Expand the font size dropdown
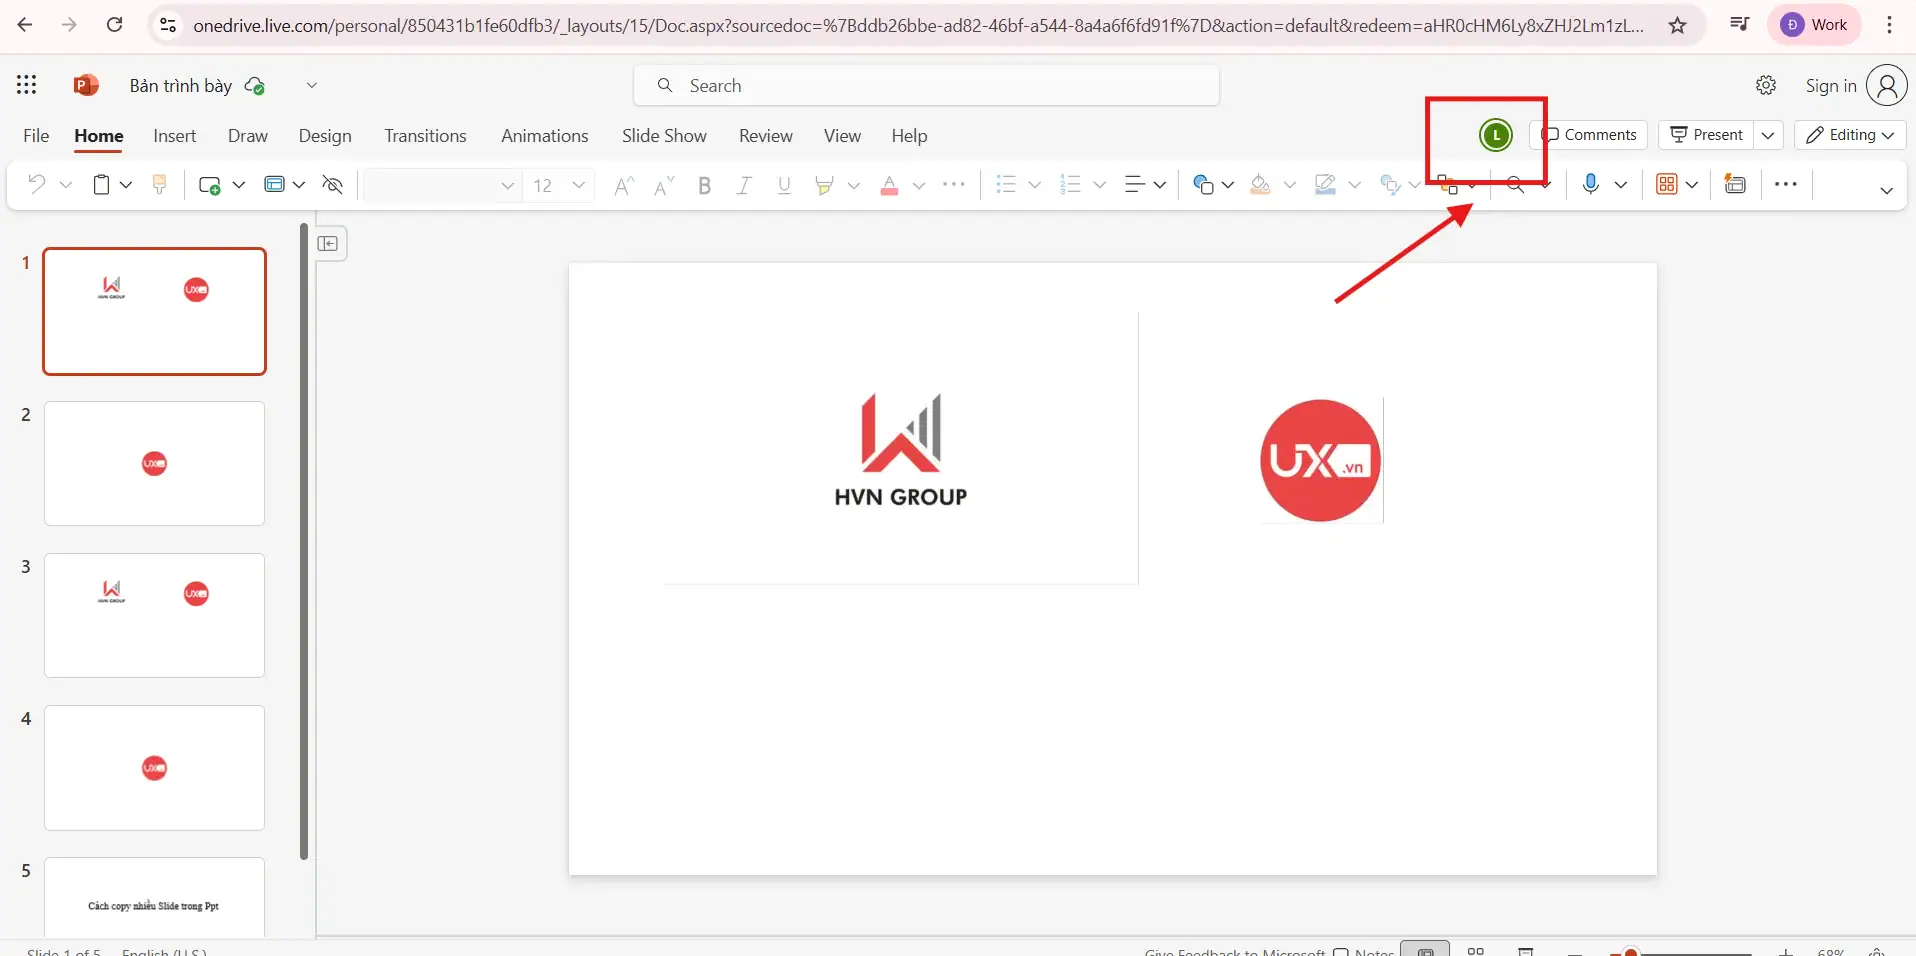The width and height of the screenshot is (1916, 956). tap(578, 185)
